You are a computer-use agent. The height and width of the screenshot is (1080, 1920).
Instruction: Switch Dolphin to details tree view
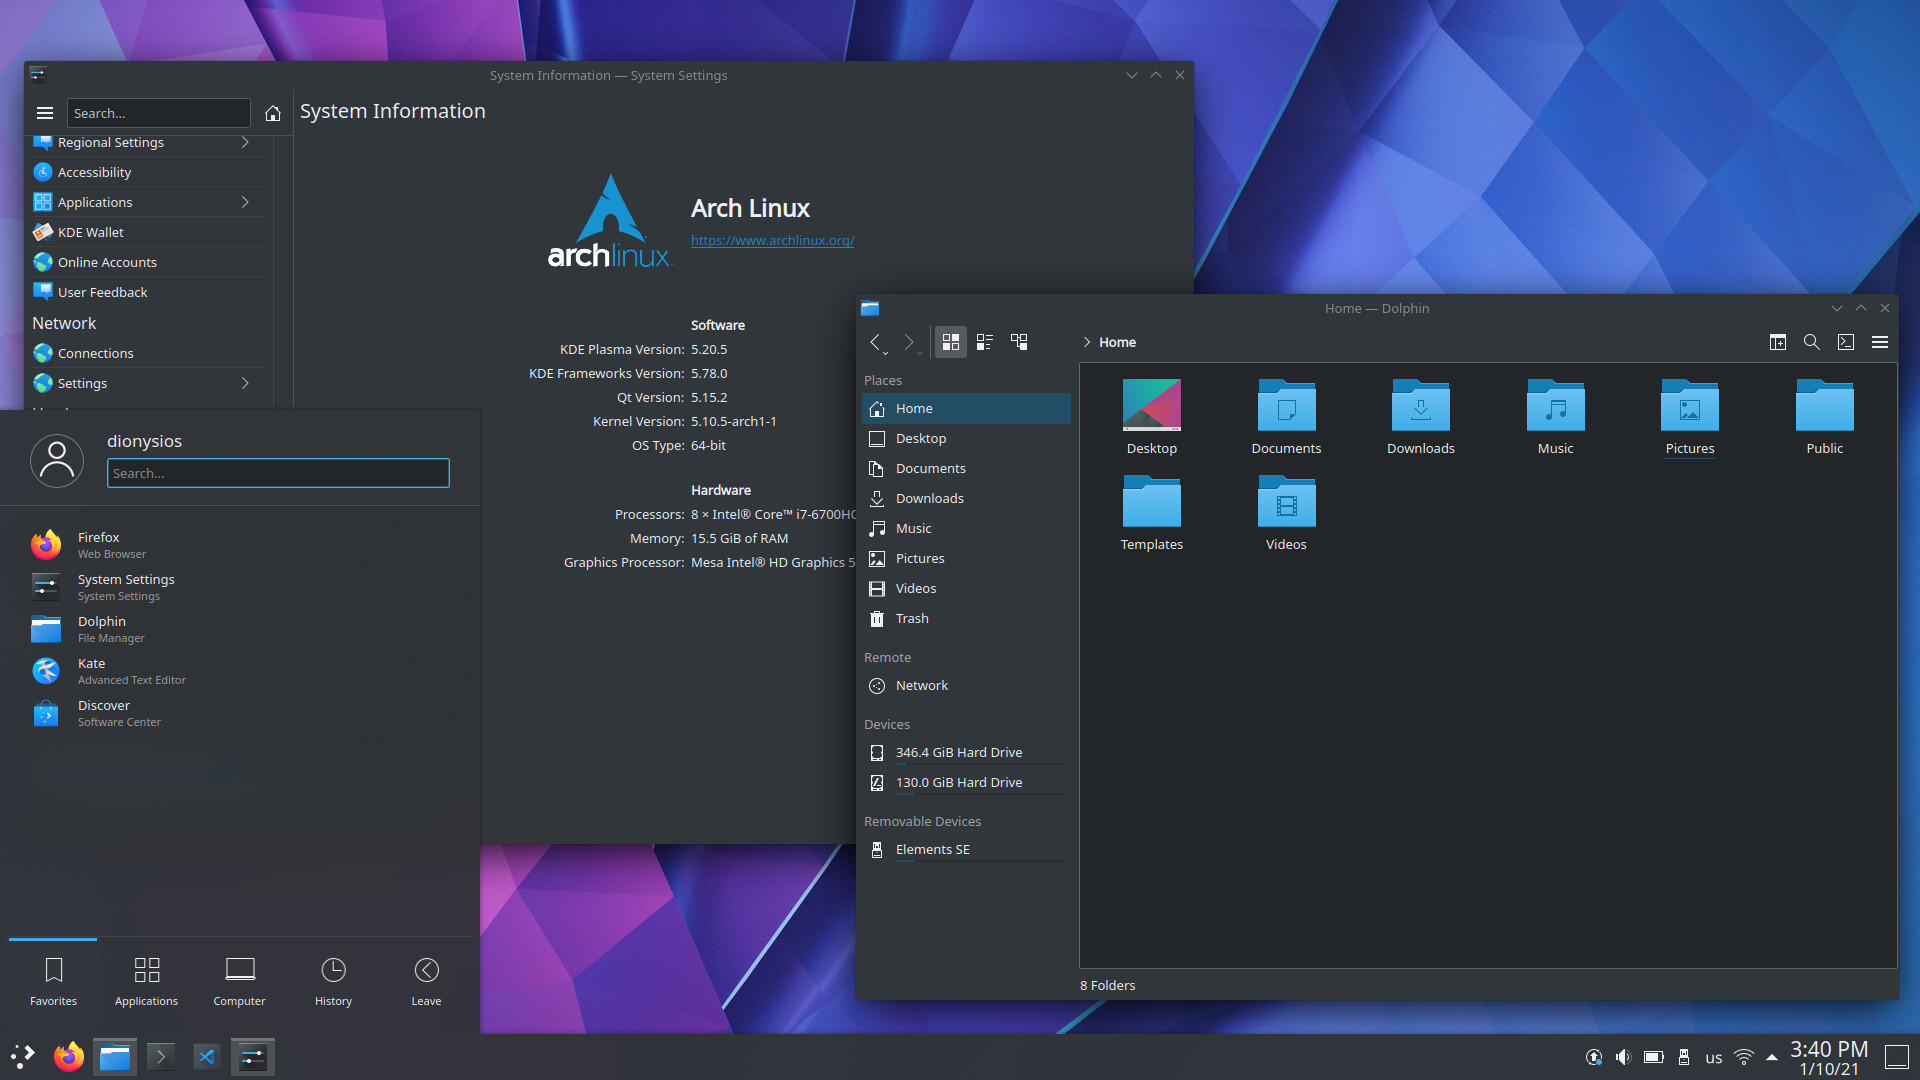[x=1019, y=342]
